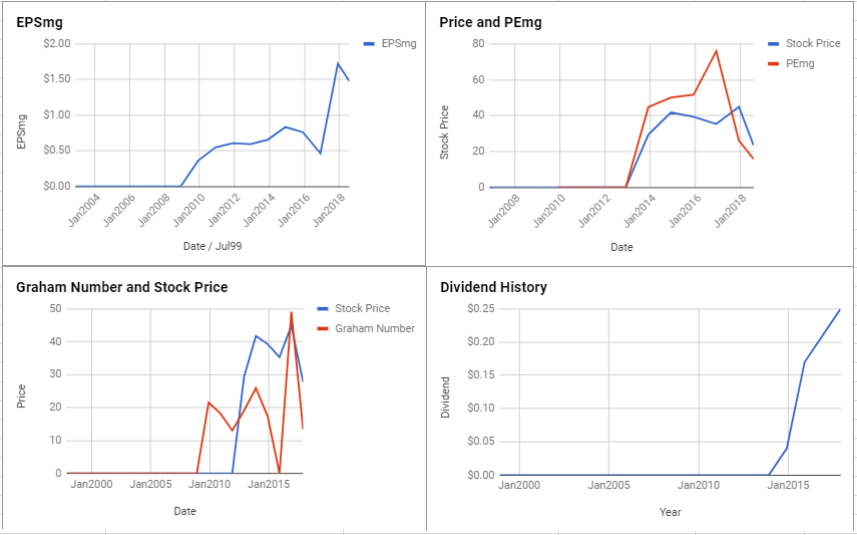The height and width of the screenshot is (535, 857).
Task: Click the 'Date / Jul99' axis title
Action: 213,246
